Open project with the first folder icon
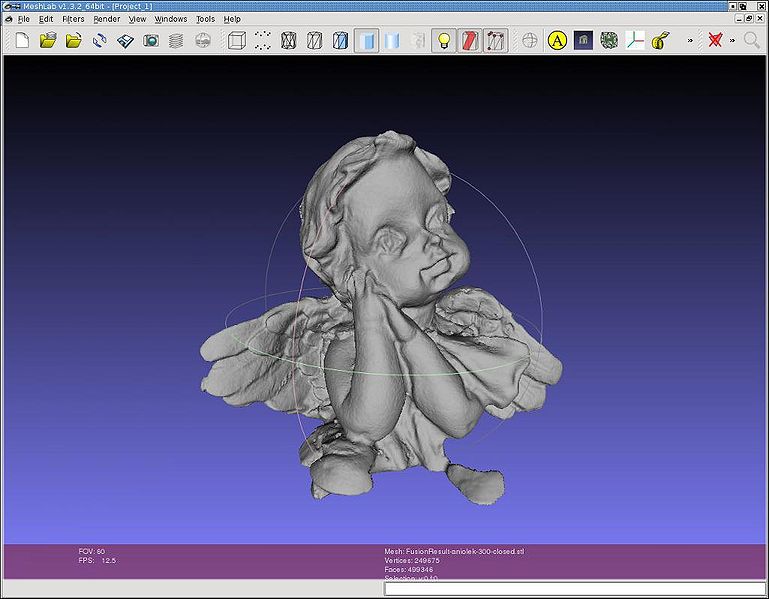769x599 pixels. [48, 40]
